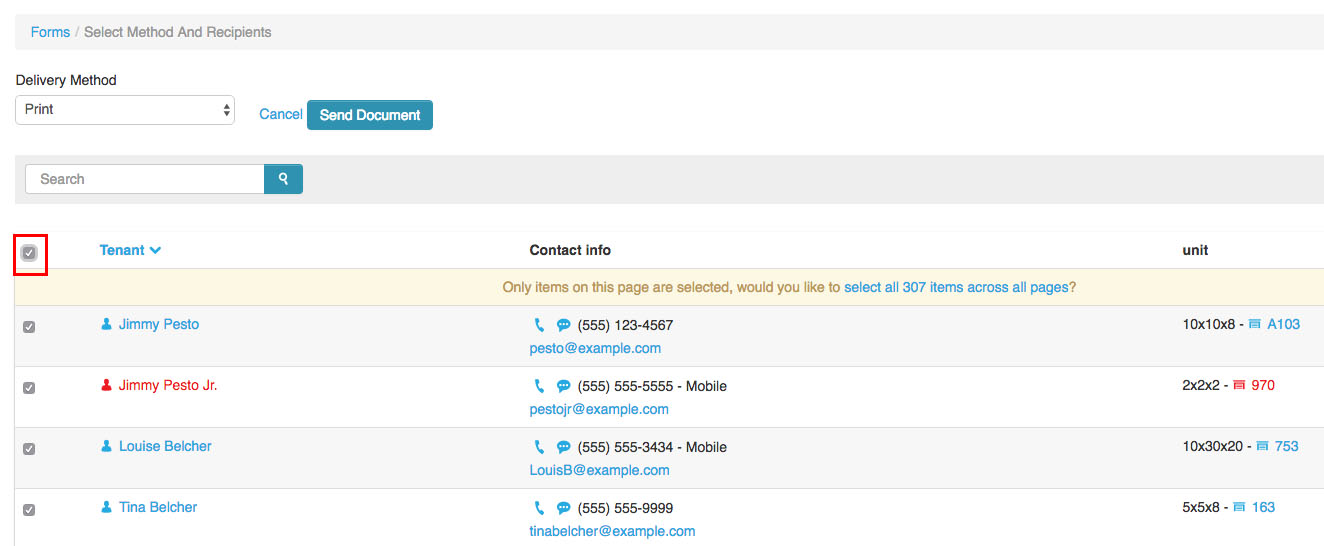Click chat bubble icon for Jimmy Pesto Jr.
1324x546 pixels.
[563, 386]
